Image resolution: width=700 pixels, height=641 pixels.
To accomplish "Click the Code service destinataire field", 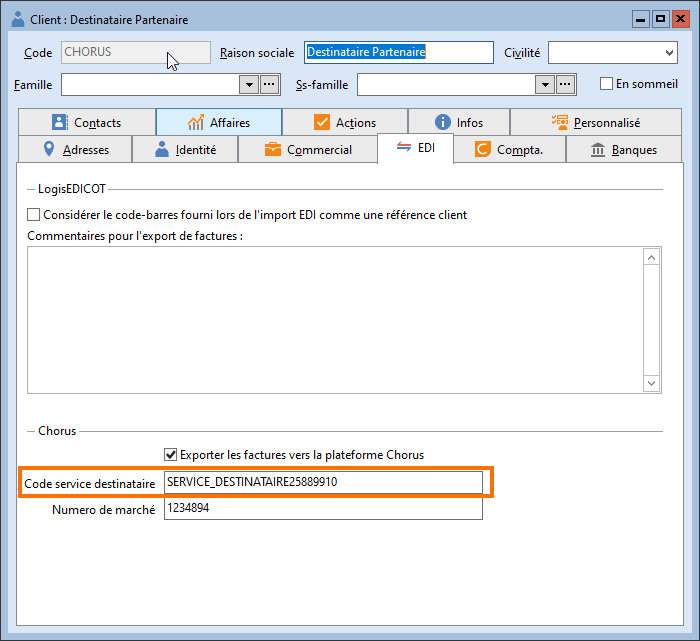I will click(323, 483).
